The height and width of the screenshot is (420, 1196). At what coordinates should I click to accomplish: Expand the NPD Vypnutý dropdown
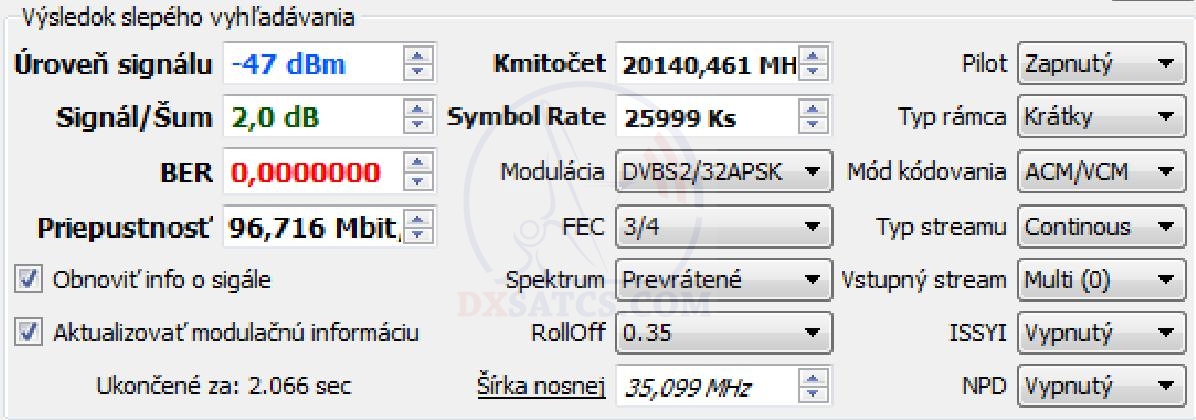pos(1101,387)
